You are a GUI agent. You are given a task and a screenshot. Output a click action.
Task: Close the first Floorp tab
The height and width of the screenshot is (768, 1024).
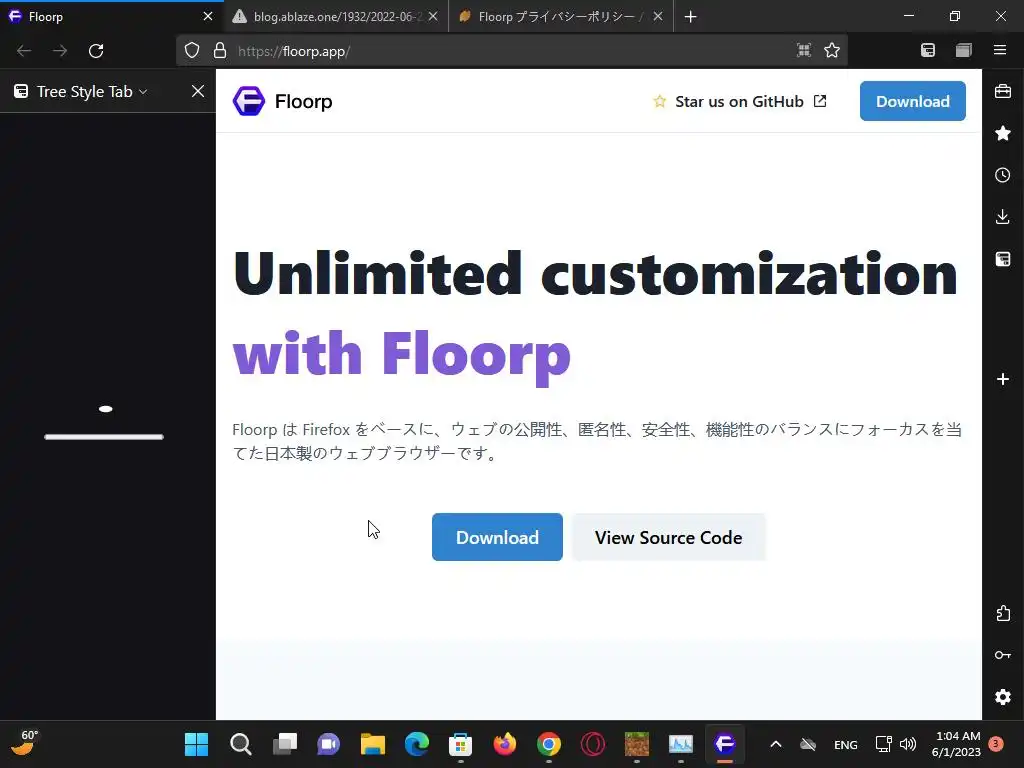click(x=208, y=16)
